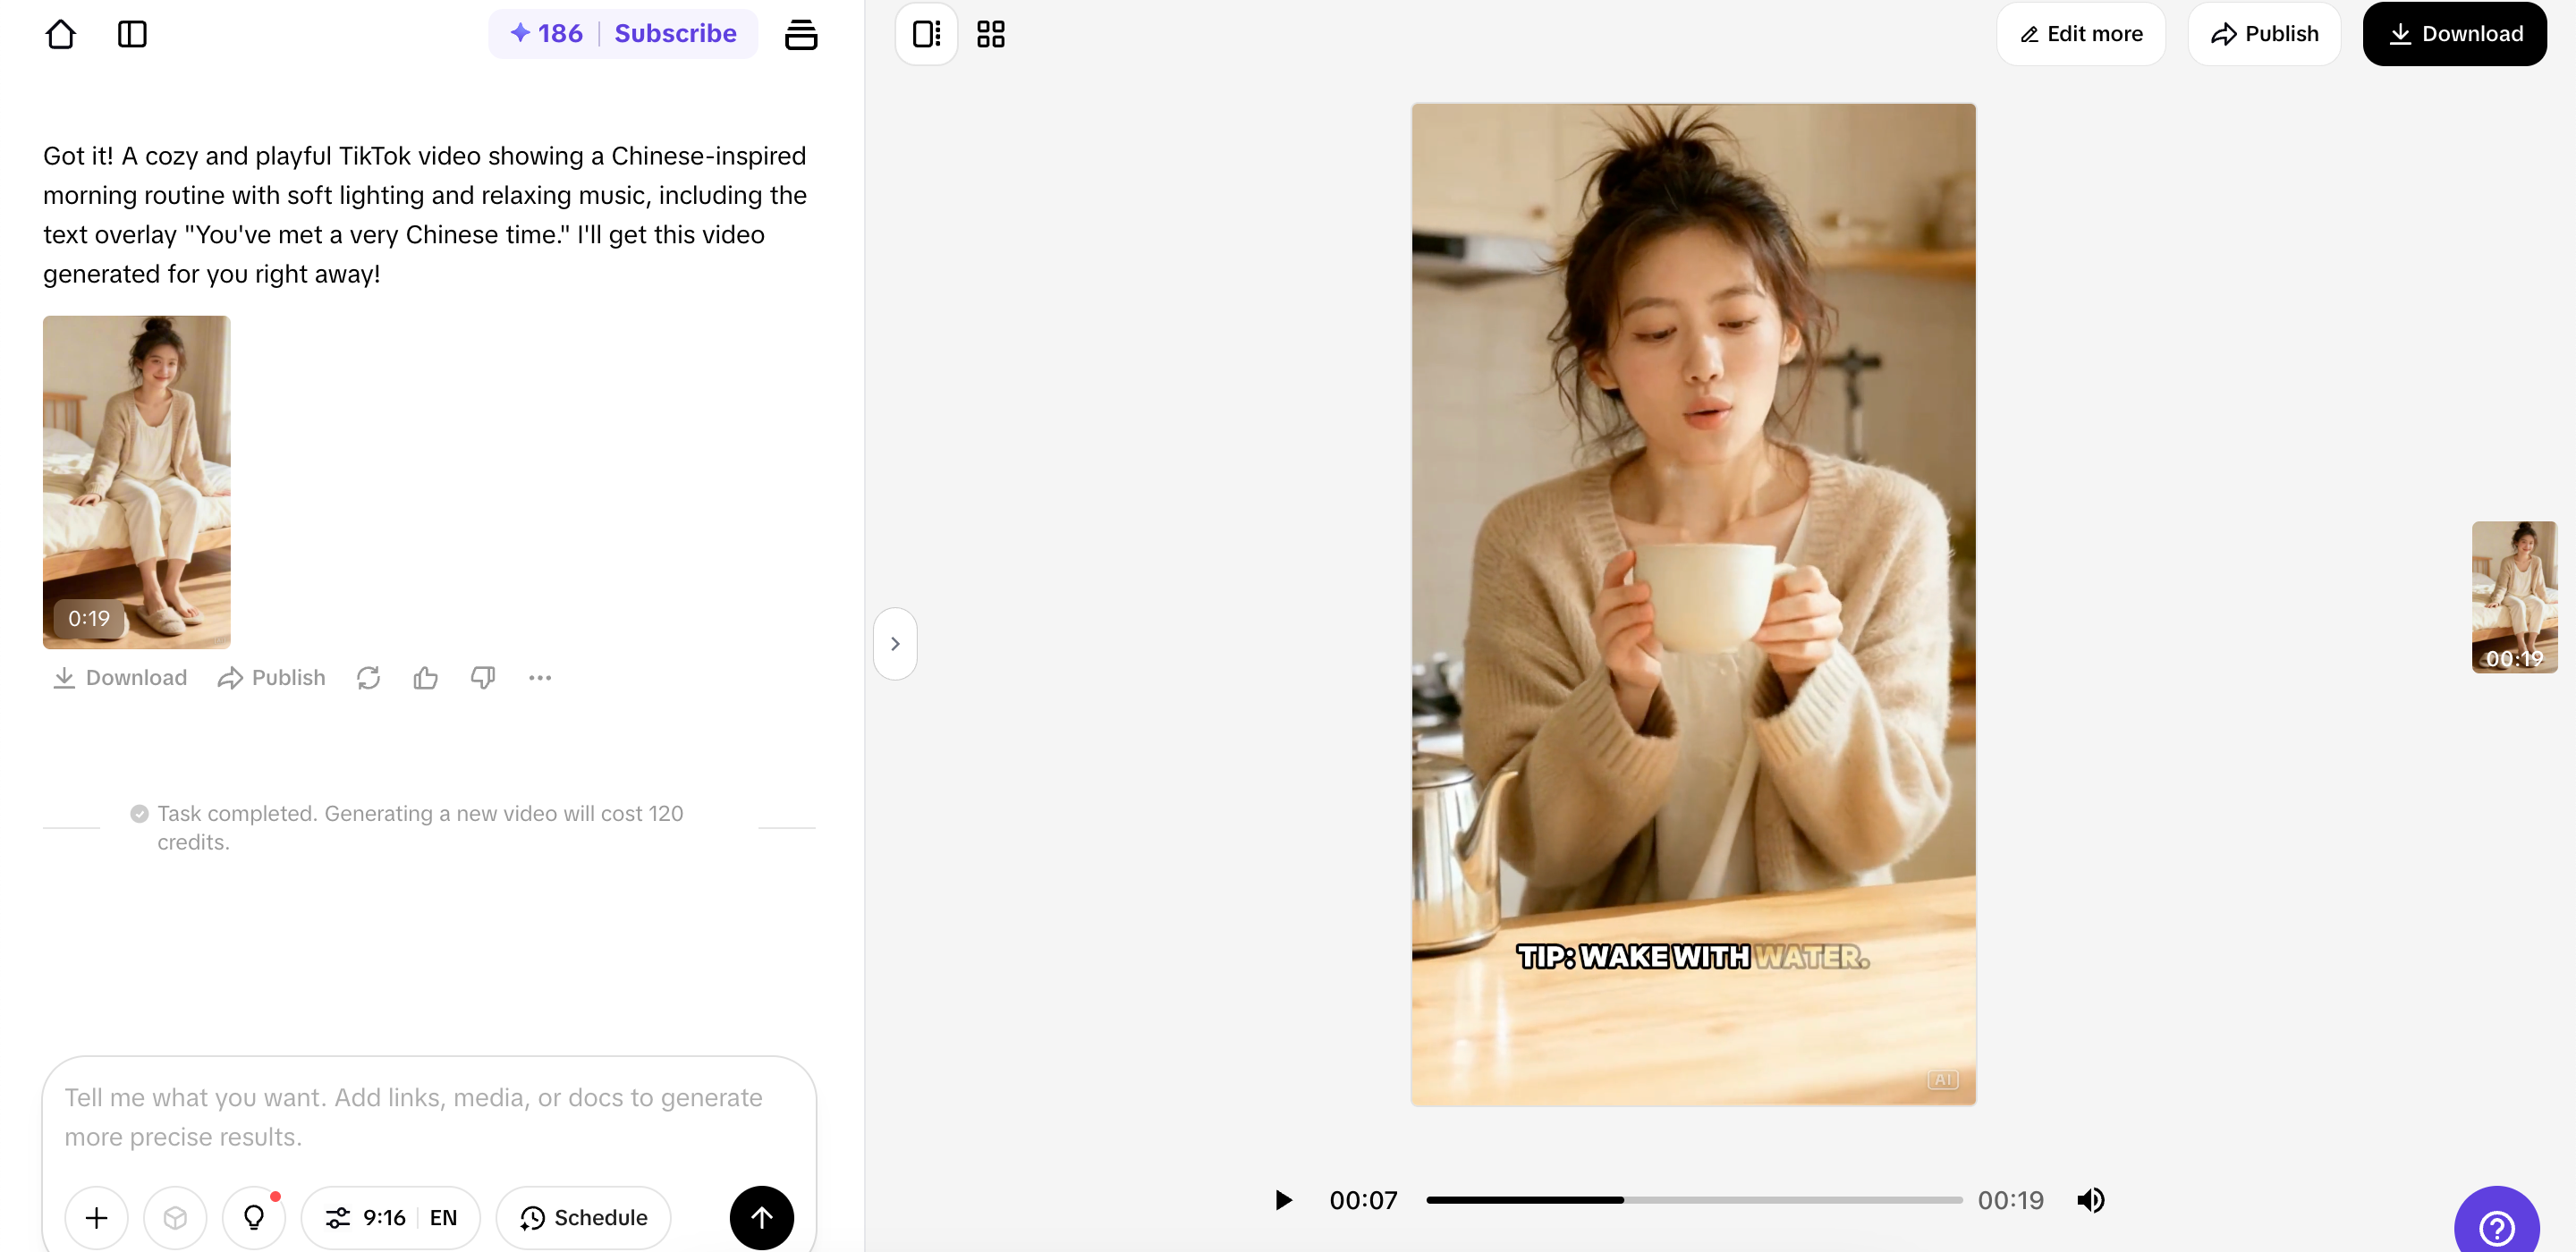Viewport: 2576px width, 1252px height.
Task: Like the generated video with thumbs up
Action: (x=426, y=677)
